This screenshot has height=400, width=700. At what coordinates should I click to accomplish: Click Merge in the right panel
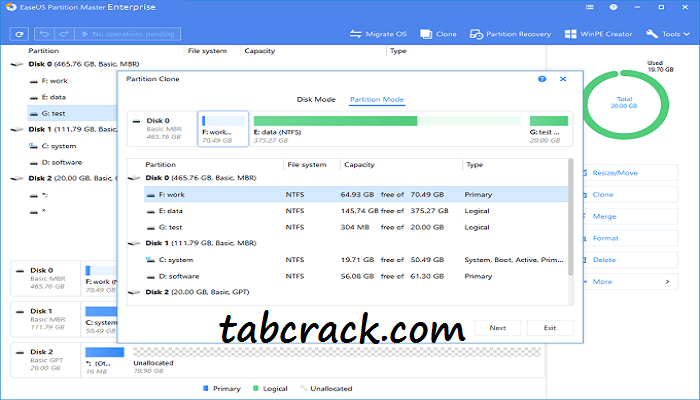click(630, 217)
